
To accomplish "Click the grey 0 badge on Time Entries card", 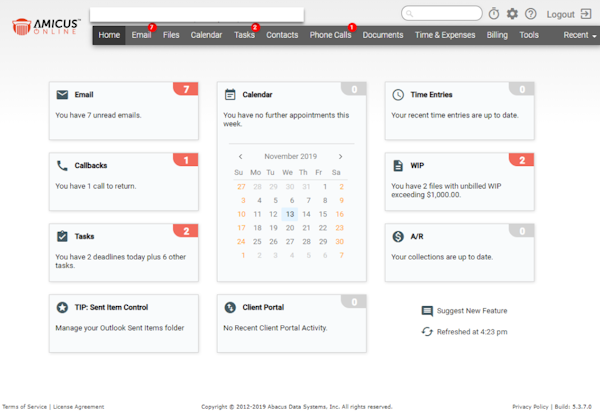I will [x=522, y=89].
